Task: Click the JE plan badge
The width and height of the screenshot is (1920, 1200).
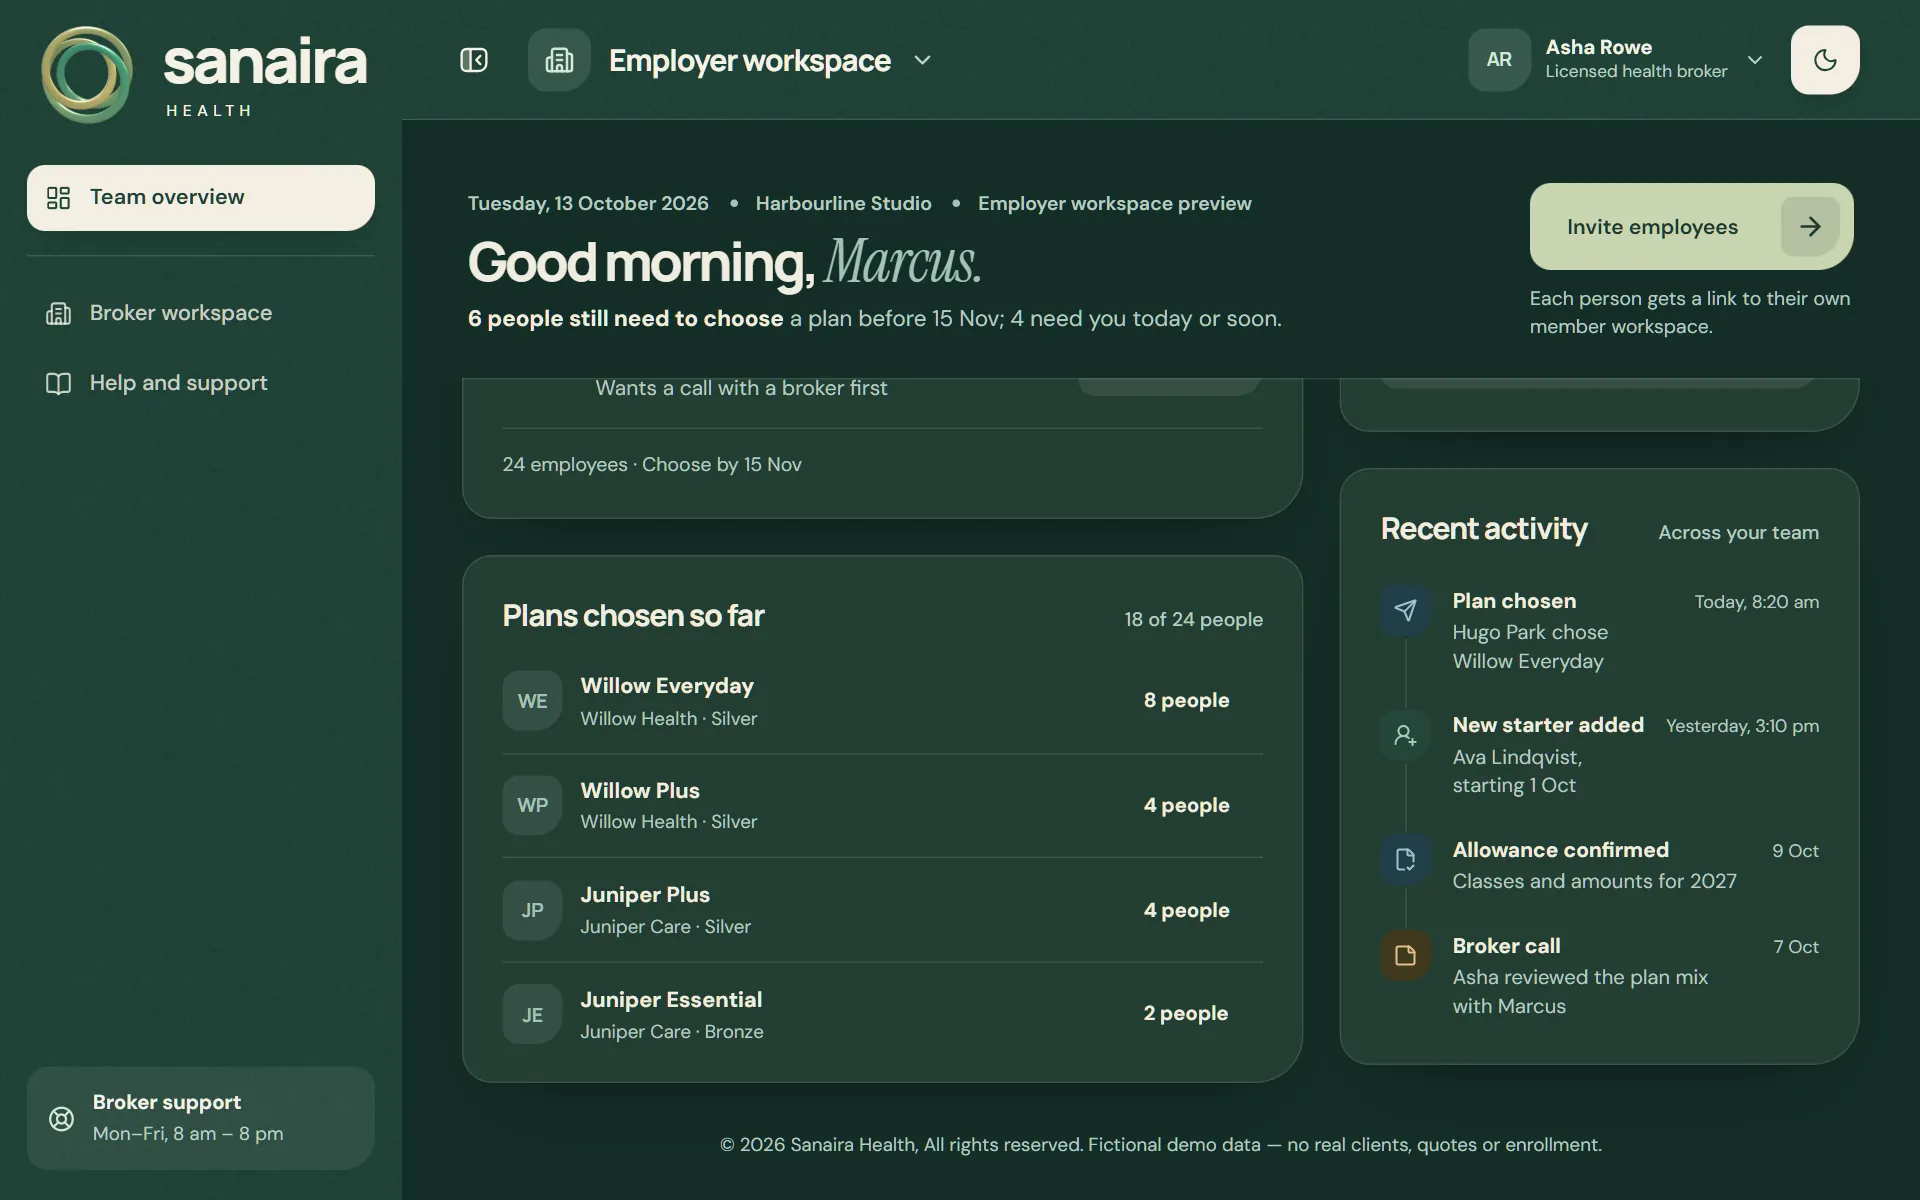Action: [x=532, y=1014]
